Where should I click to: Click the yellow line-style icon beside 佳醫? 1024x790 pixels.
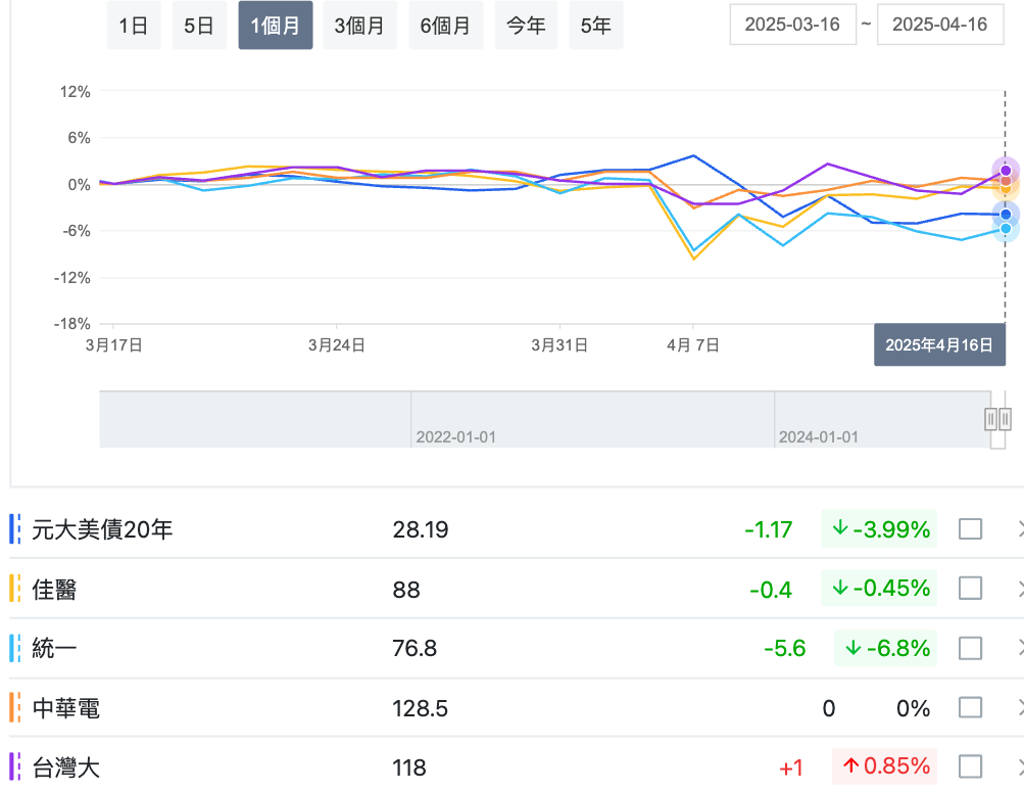pyautogui.click(x=15, y=589)
